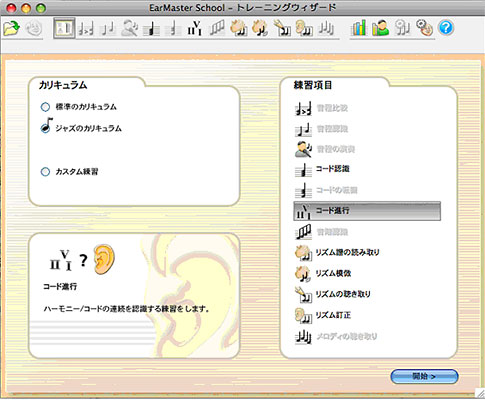The width and height of the screenshot is (485, 402).
Task: Click the Rhythm Correction ear icon in the toolbar
Action: (x=304, y=28)
